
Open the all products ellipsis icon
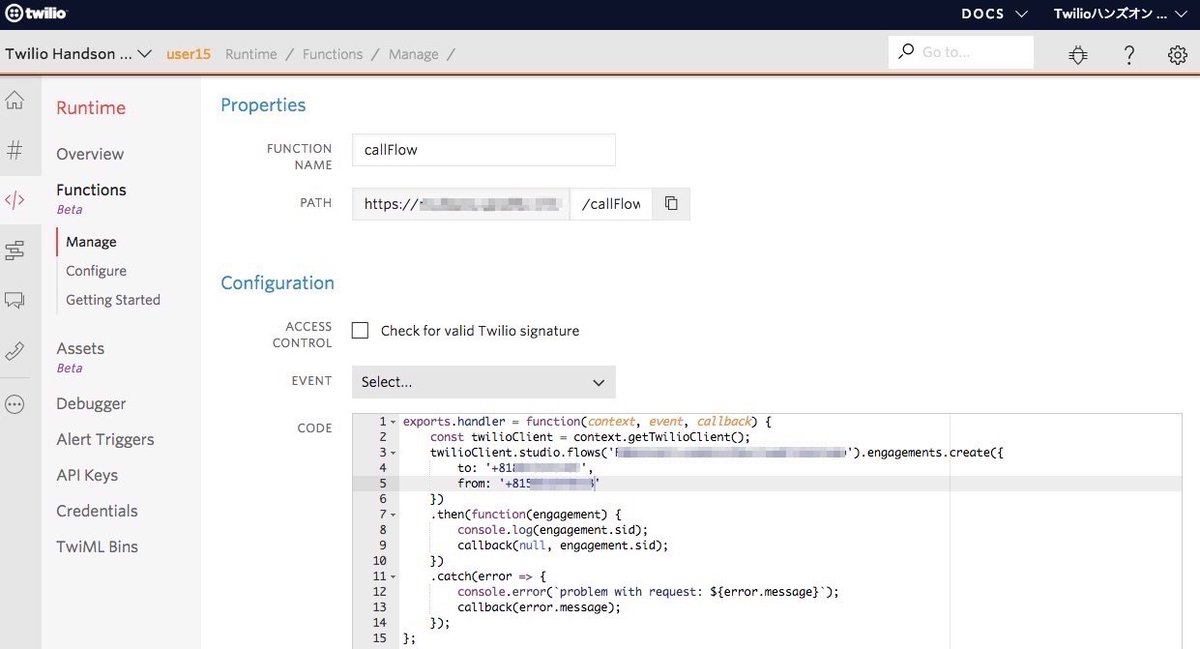[x=14, y=404]
